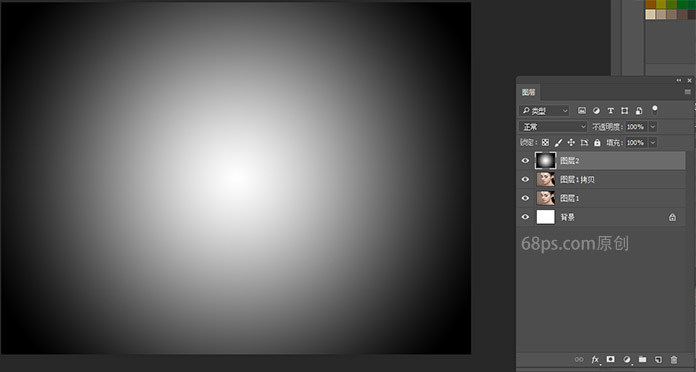
Task: Toggle visibility of 背景 layer
Action: pyautogui.click(x=525, y=217)
